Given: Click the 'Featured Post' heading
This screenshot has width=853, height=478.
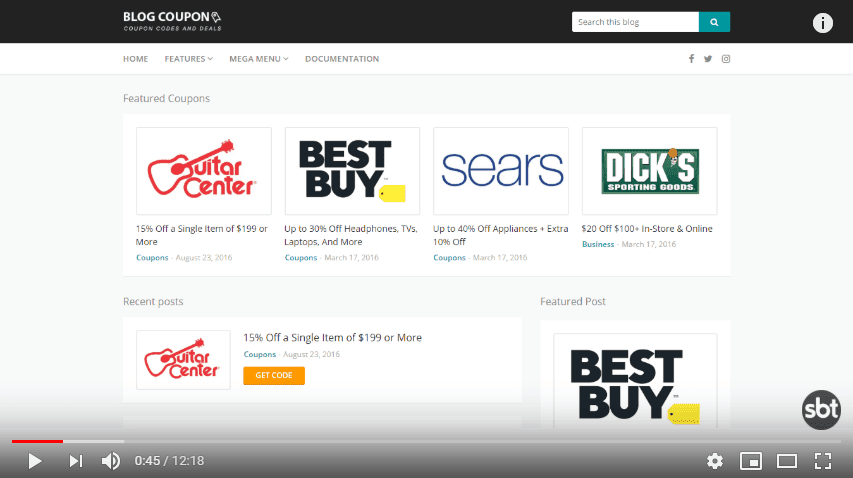Looking at the screenshot, I should point(573,301).
